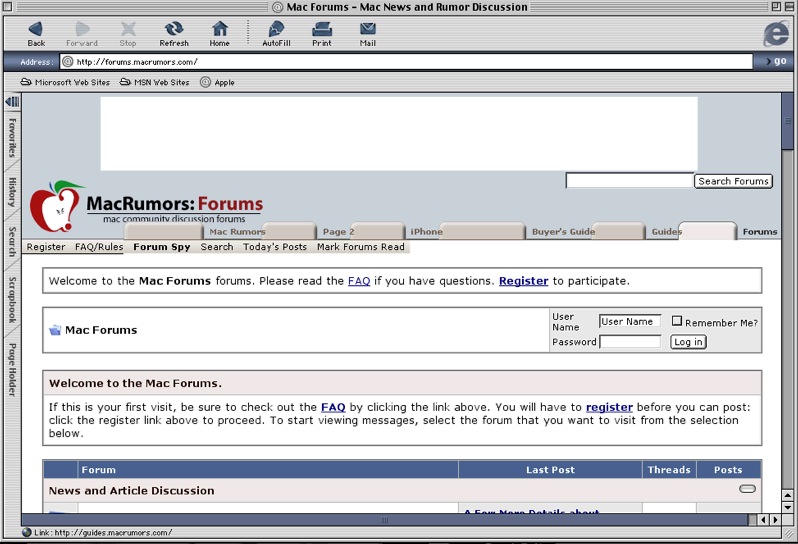Open the Search side tab

(x=12, y=241)
